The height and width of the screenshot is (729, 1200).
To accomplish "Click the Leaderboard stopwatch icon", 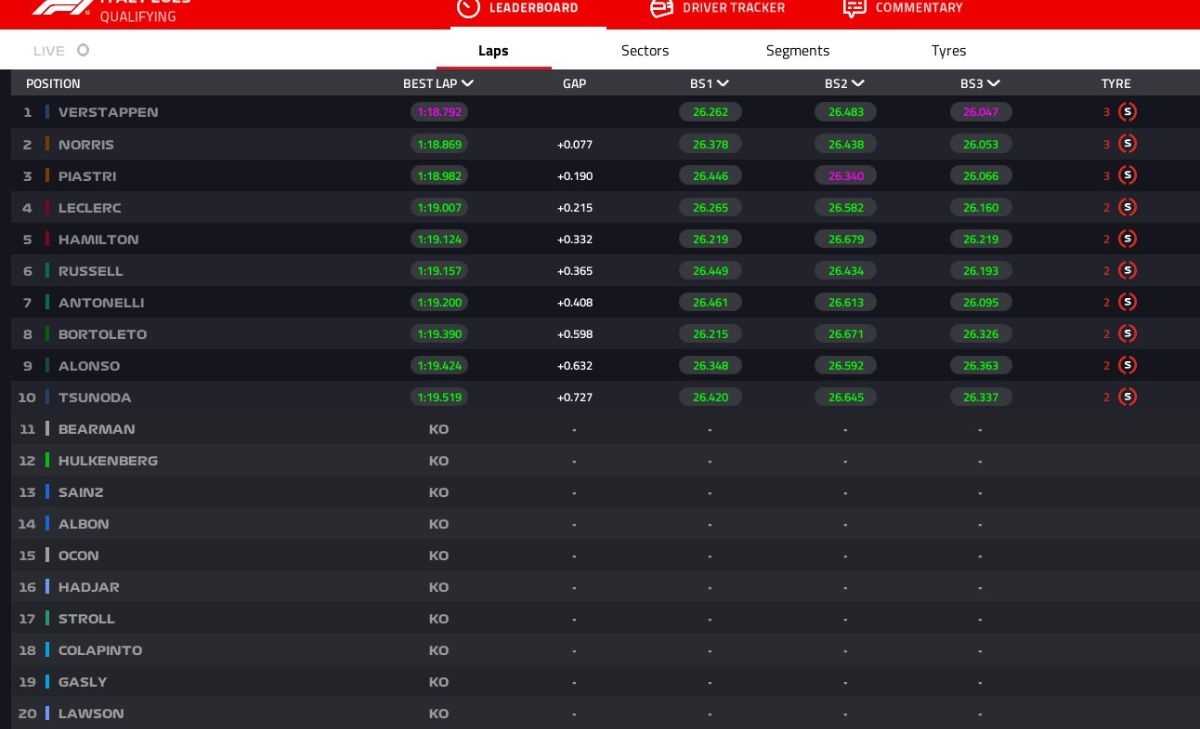I will coord(467,8).
